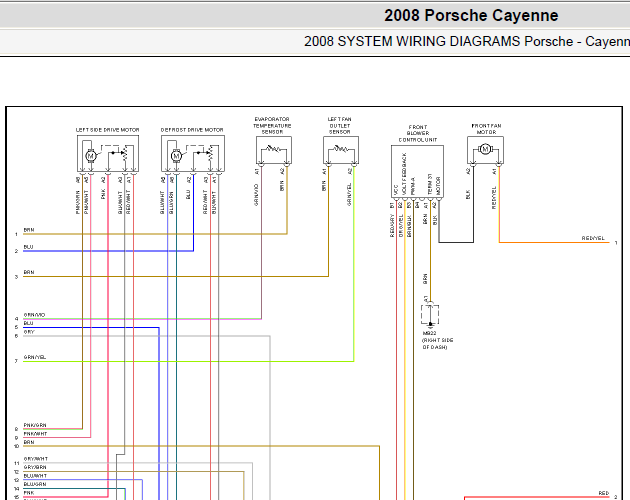Click the 'PNK' label on wire 15

coord(29,492)
